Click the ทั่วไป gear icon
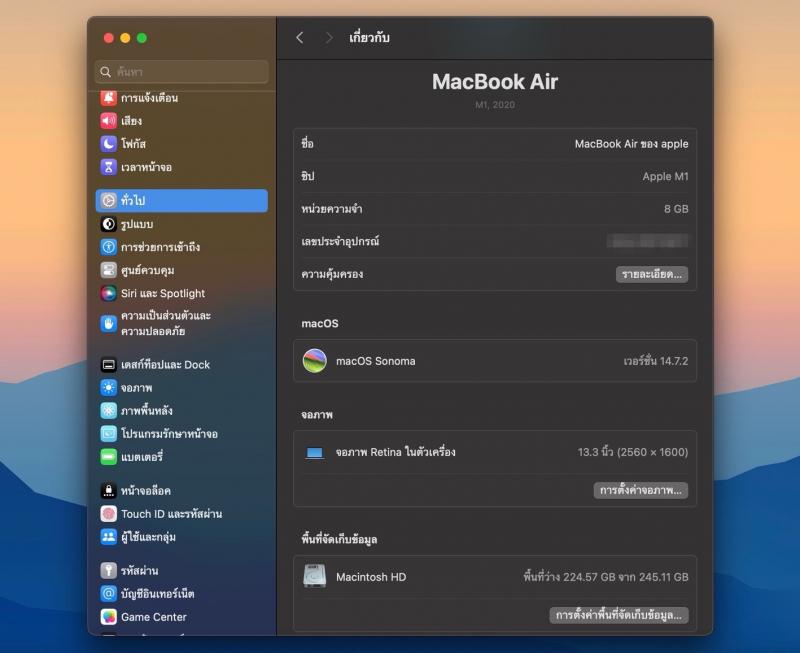Screen dimensions: 800x653 tap(108, 200)
